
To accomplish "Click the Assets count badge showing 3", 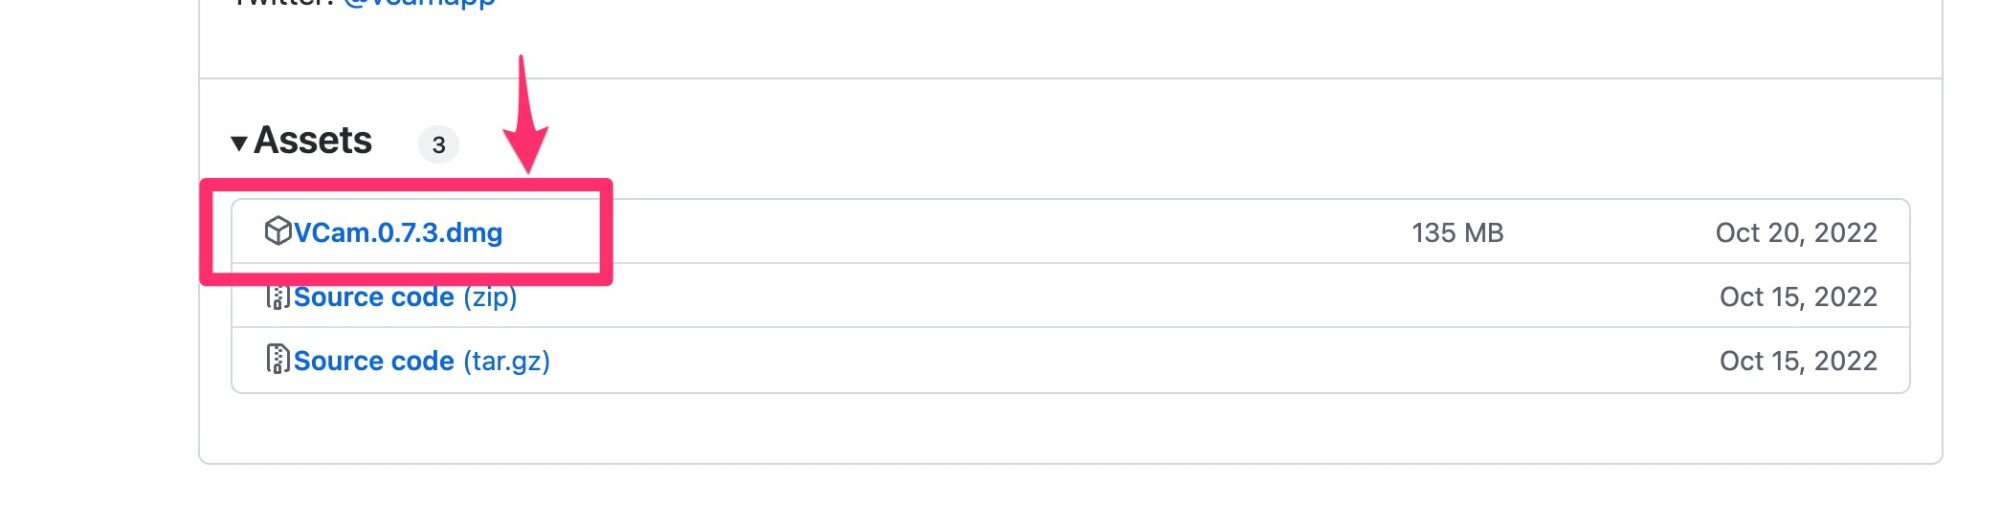I will (438, 145).
